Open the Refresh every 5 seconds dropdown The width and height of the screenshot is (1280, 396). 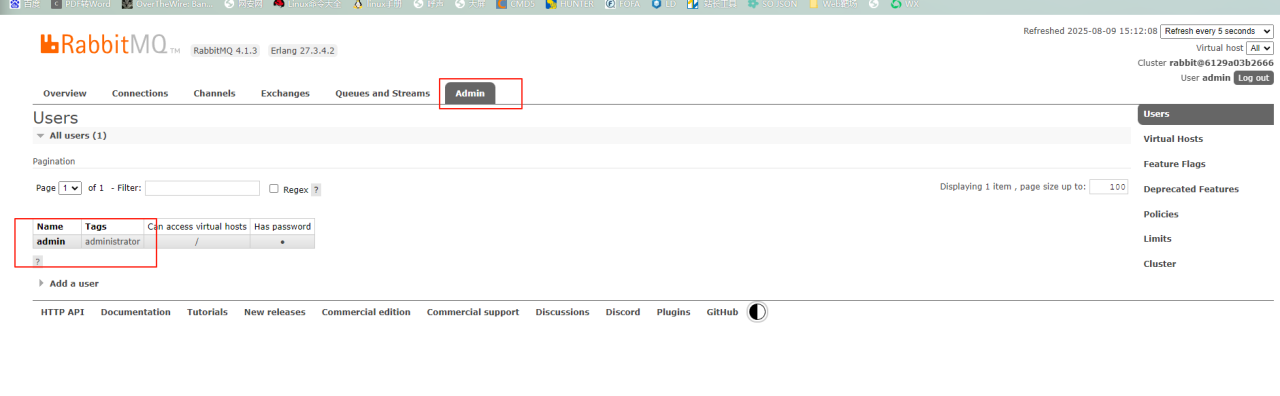(x=1217, y=31)
